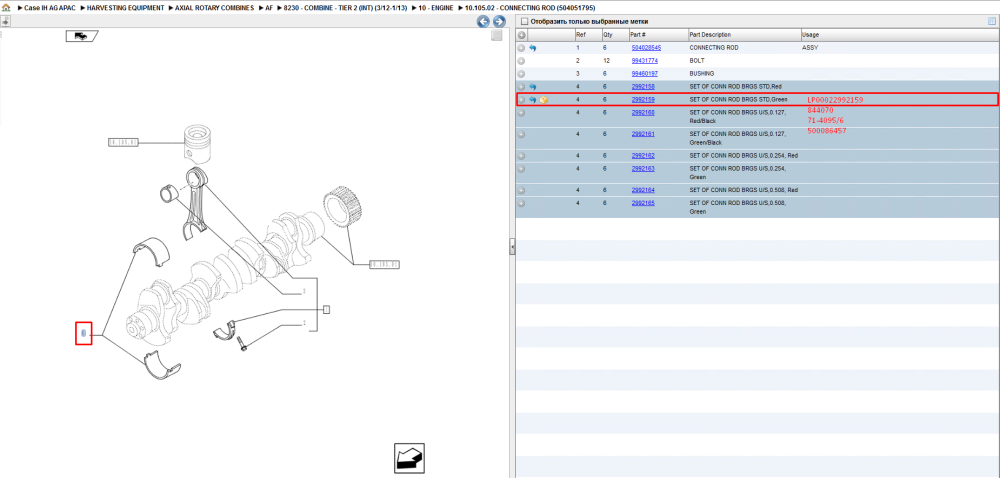Open Case IH AG APAC breadcrumb

pos(48,8)
